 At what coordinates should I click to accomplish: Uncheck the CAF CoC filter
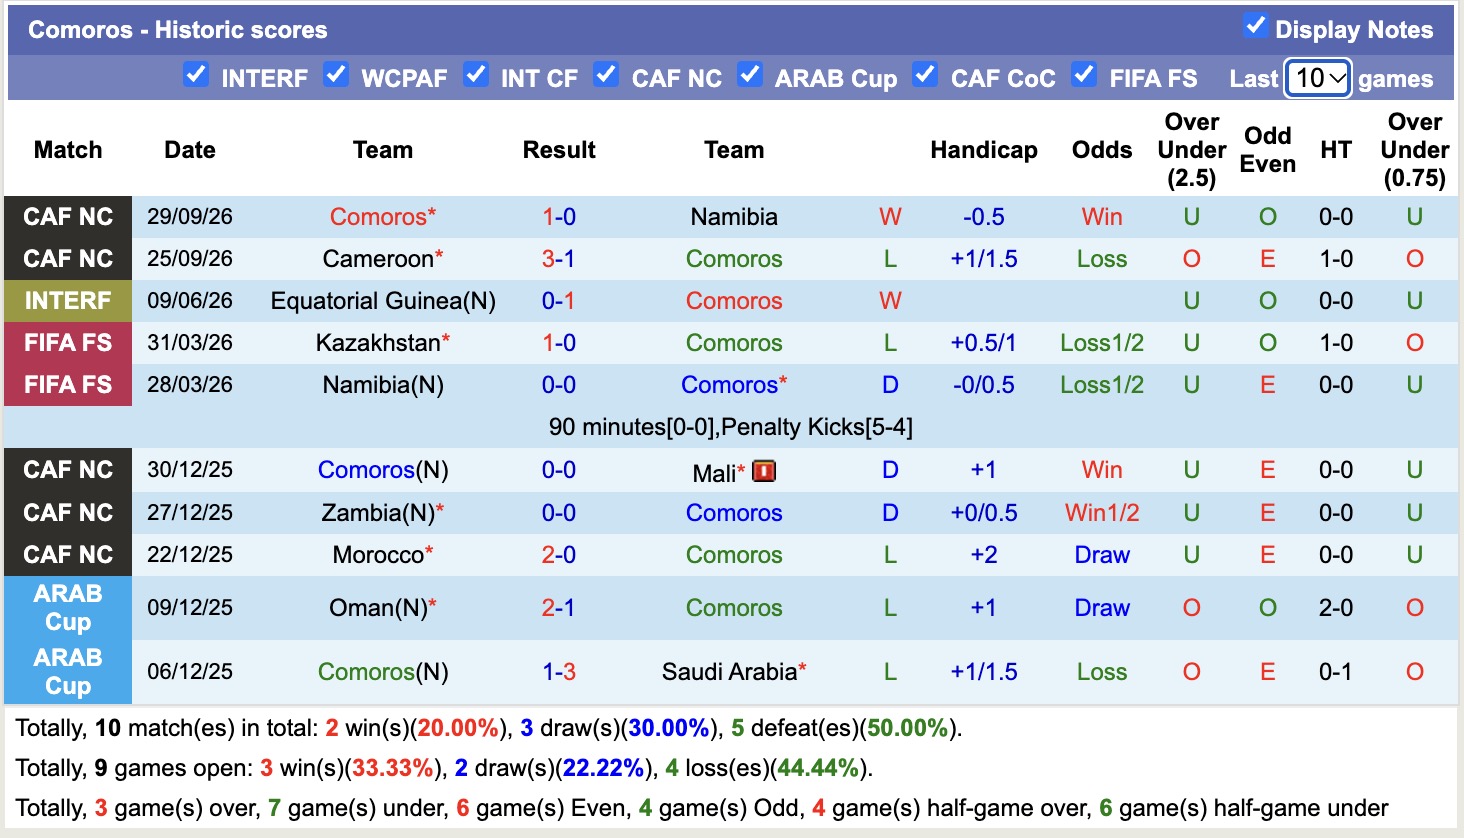(x=925, y=75)
